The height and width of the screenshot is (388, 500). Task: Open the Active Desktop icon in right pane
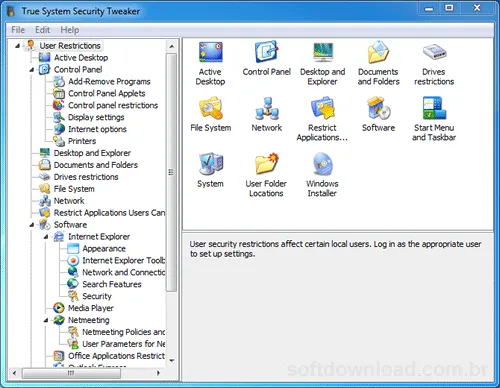point(210,52)
